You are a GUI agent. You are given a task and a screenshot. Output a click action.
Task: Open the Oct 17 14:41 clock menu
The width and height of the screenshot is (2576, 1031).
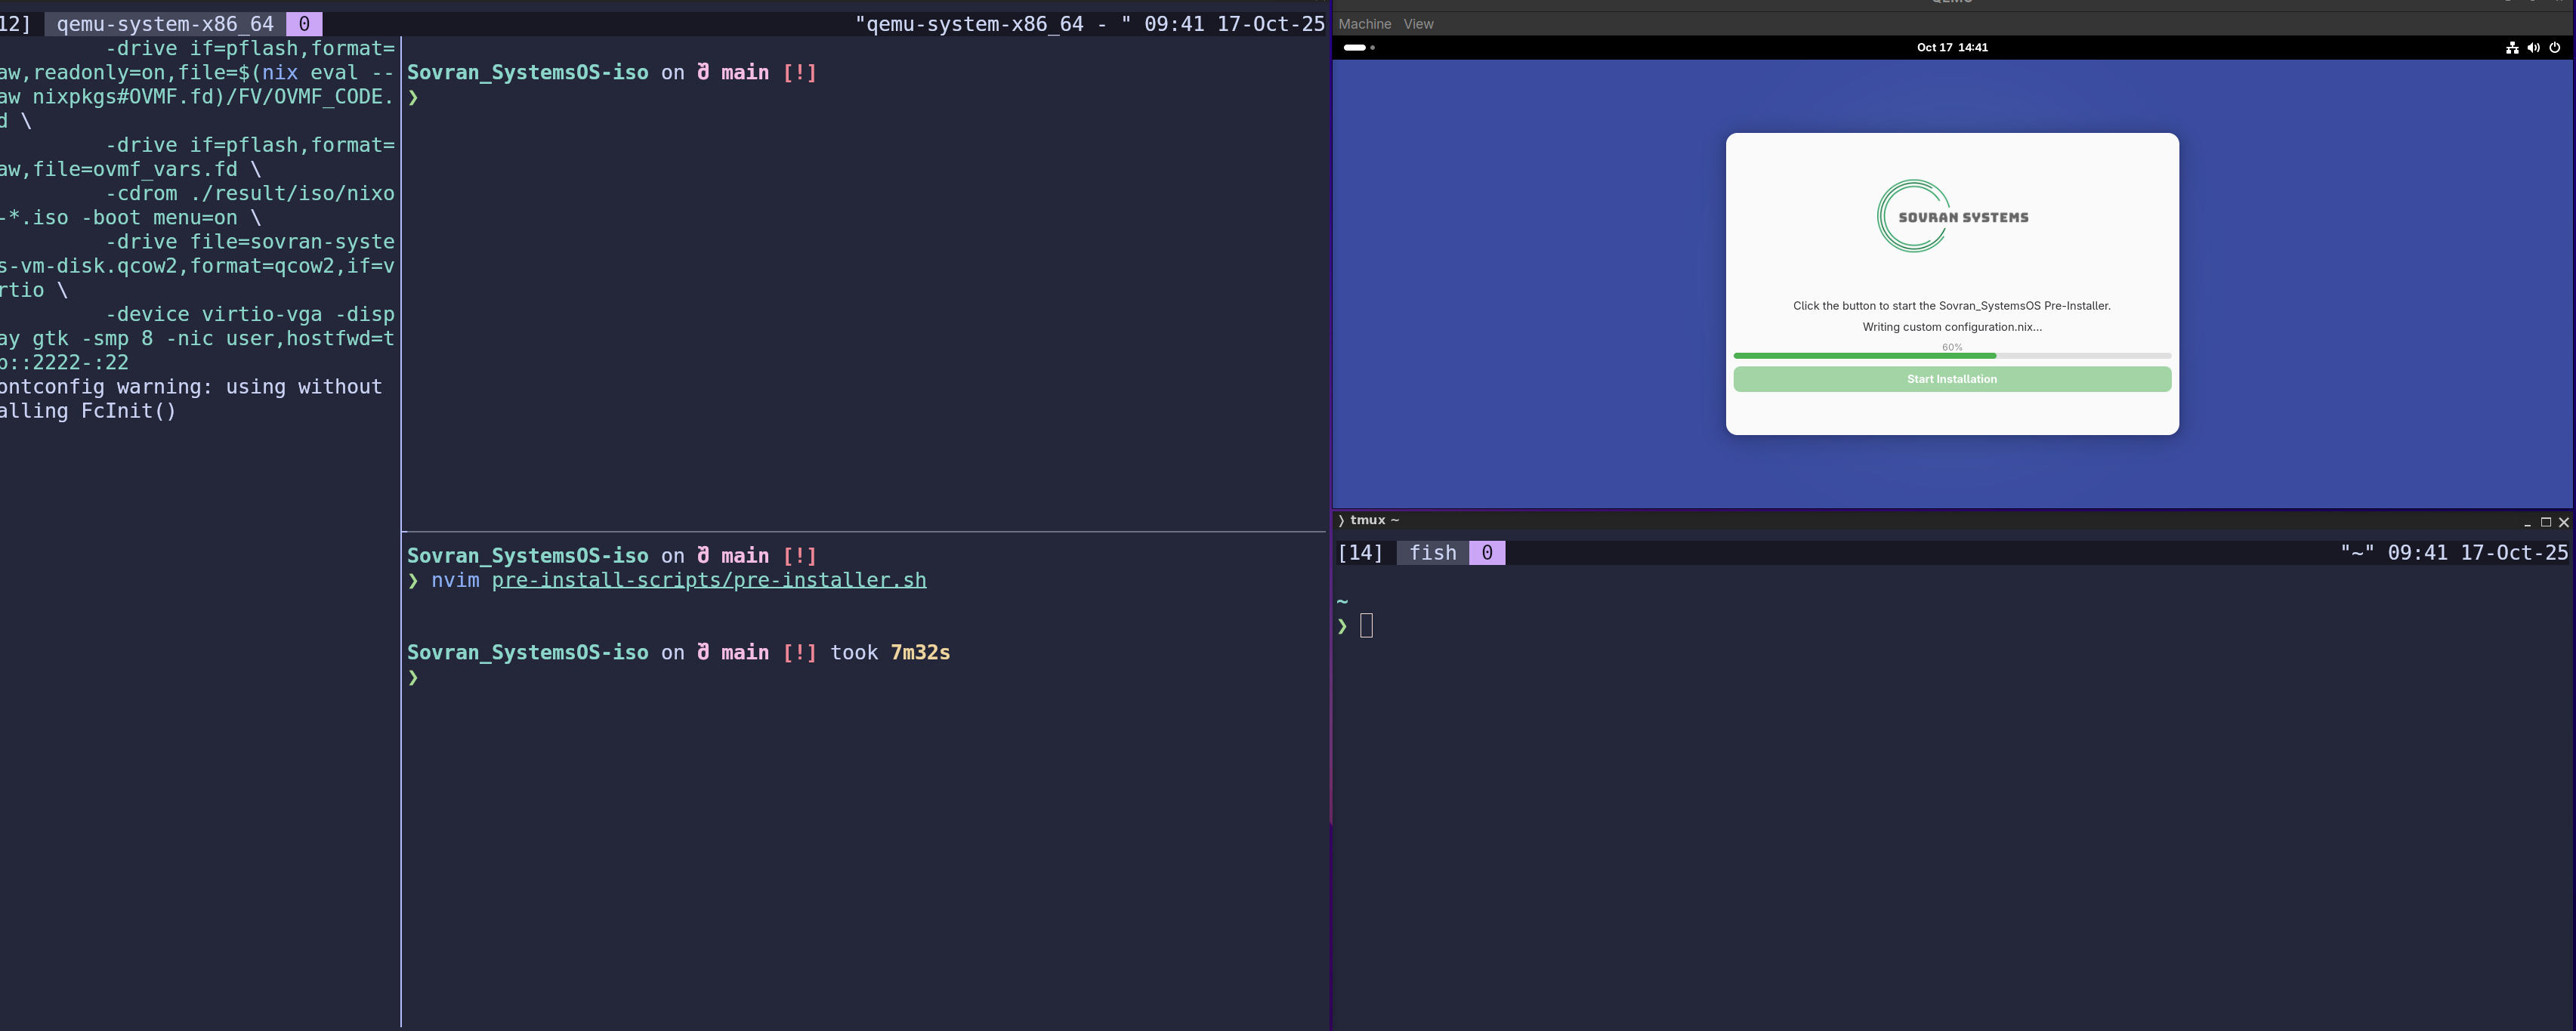point(1951,47)
